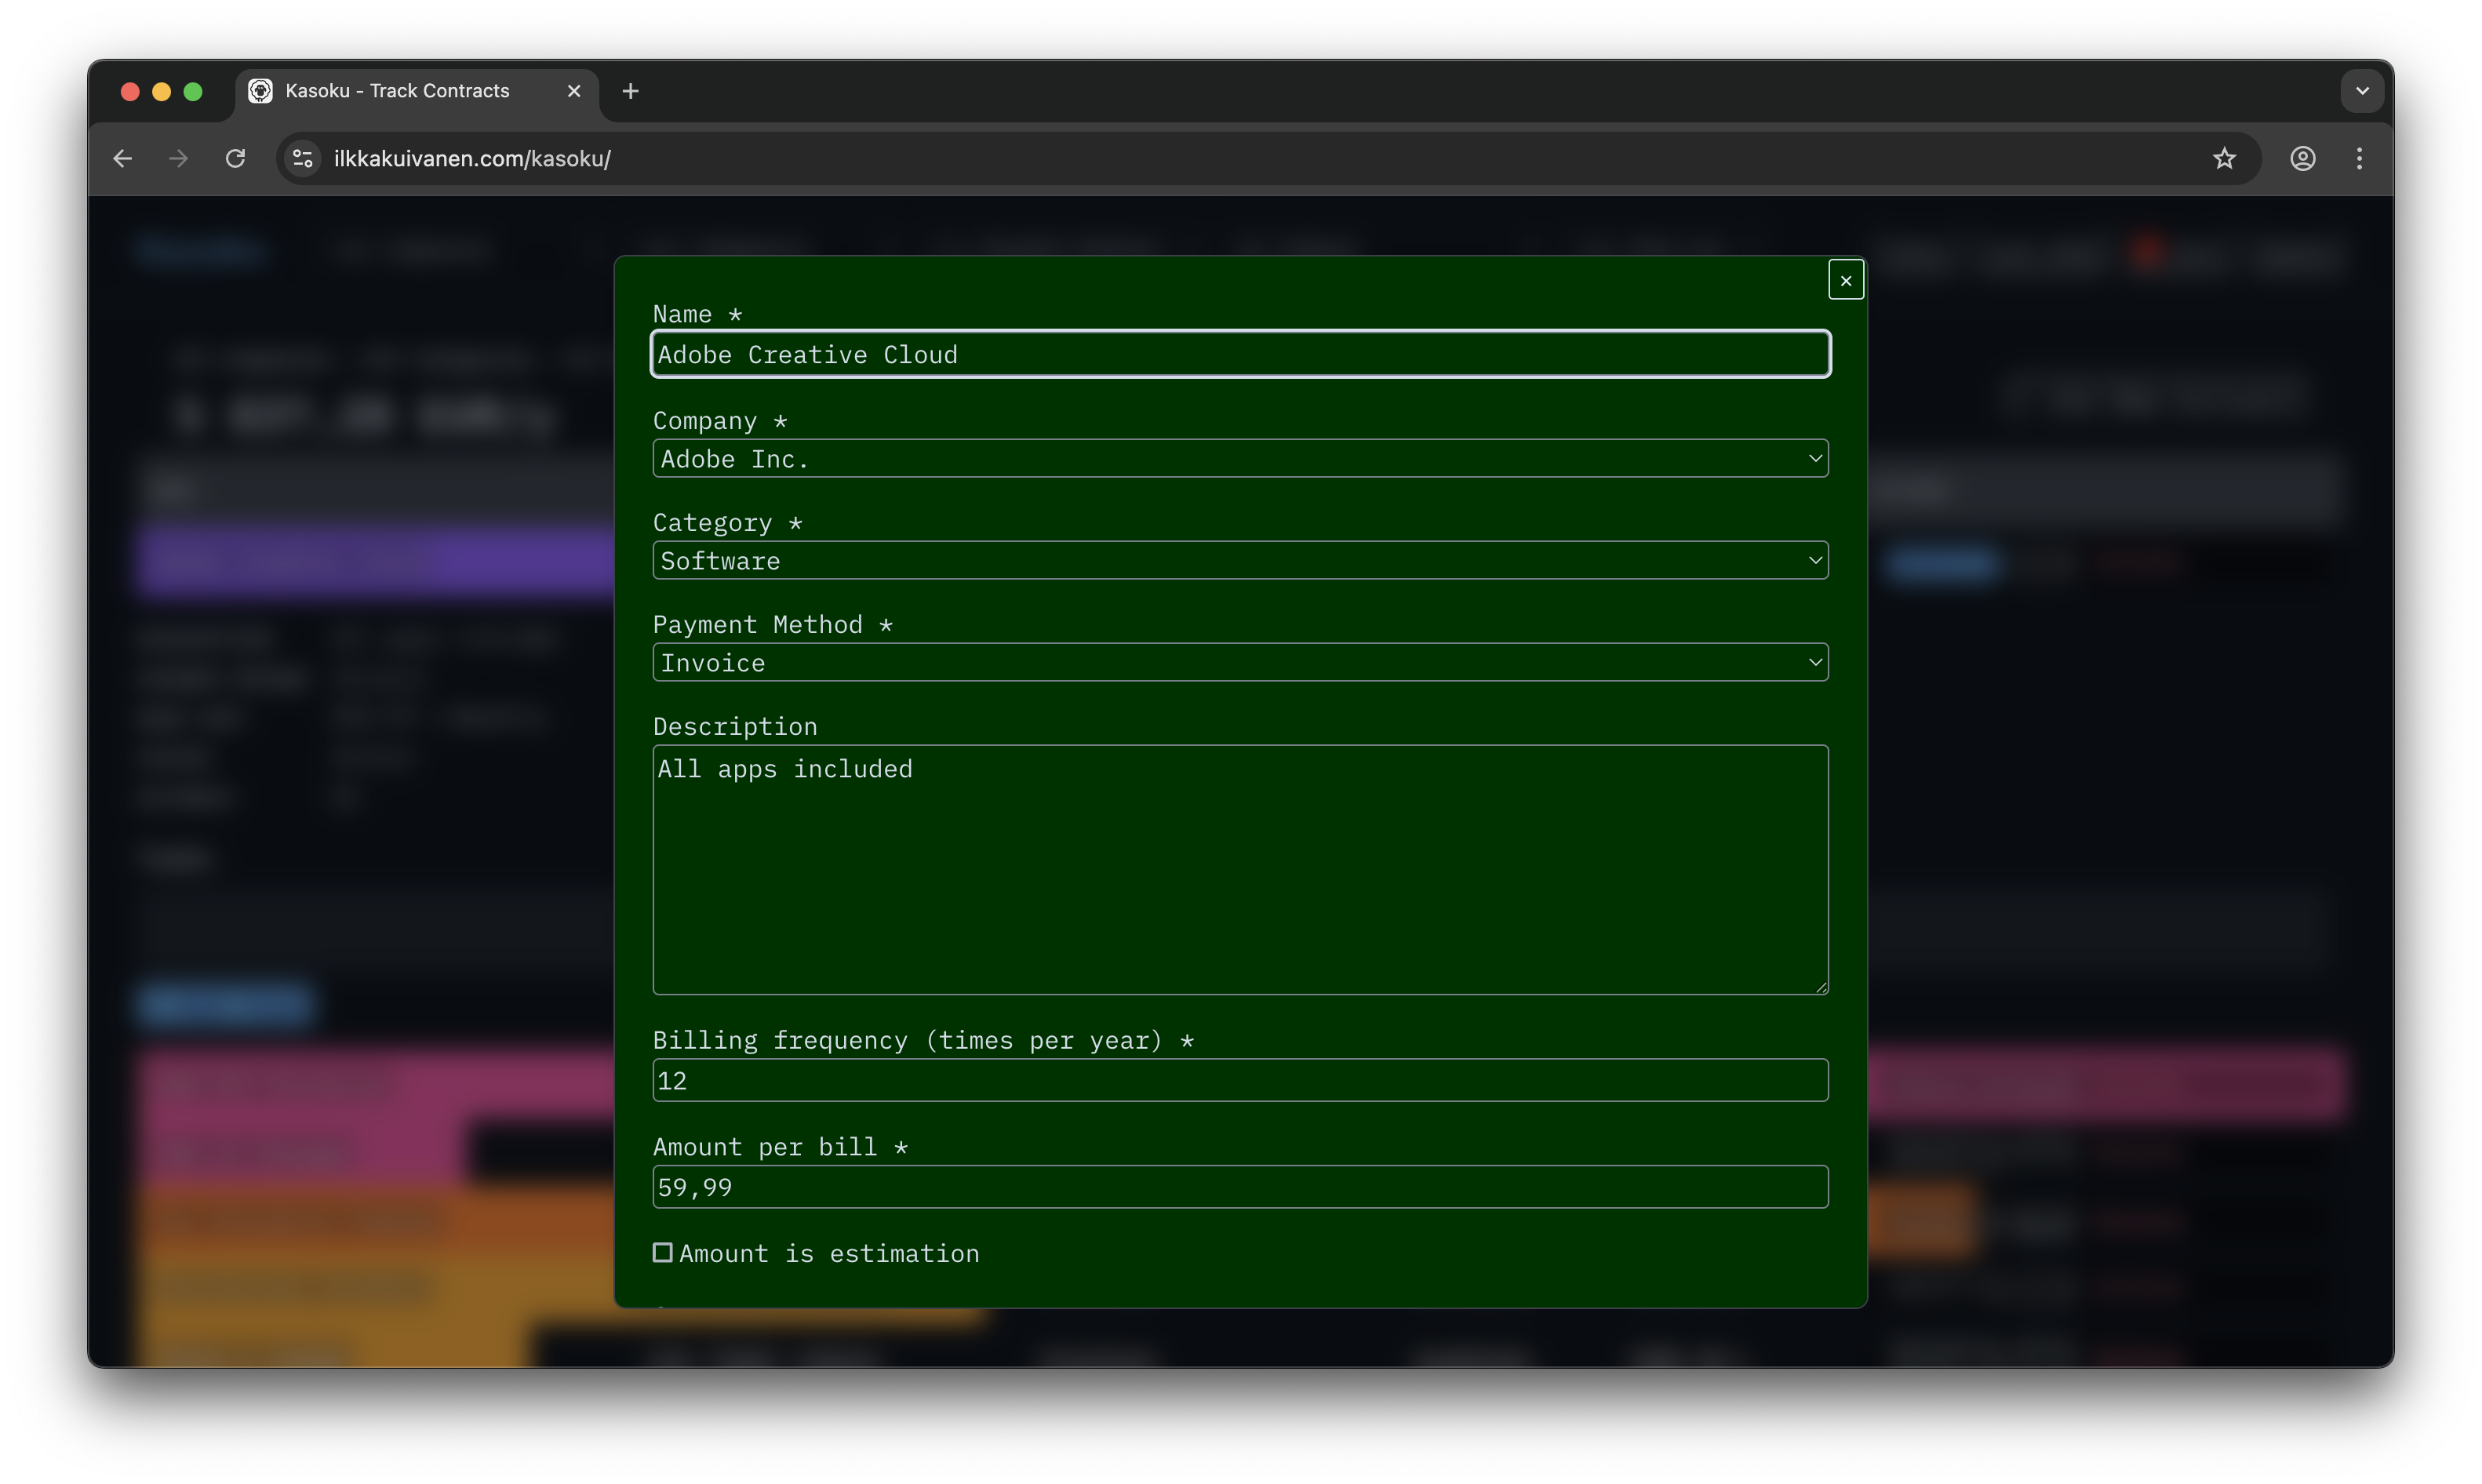Screen dimensions: 2482x1484
Task: Click the browser back arrow
Action: pyautogui.click(x=122, y=159)
